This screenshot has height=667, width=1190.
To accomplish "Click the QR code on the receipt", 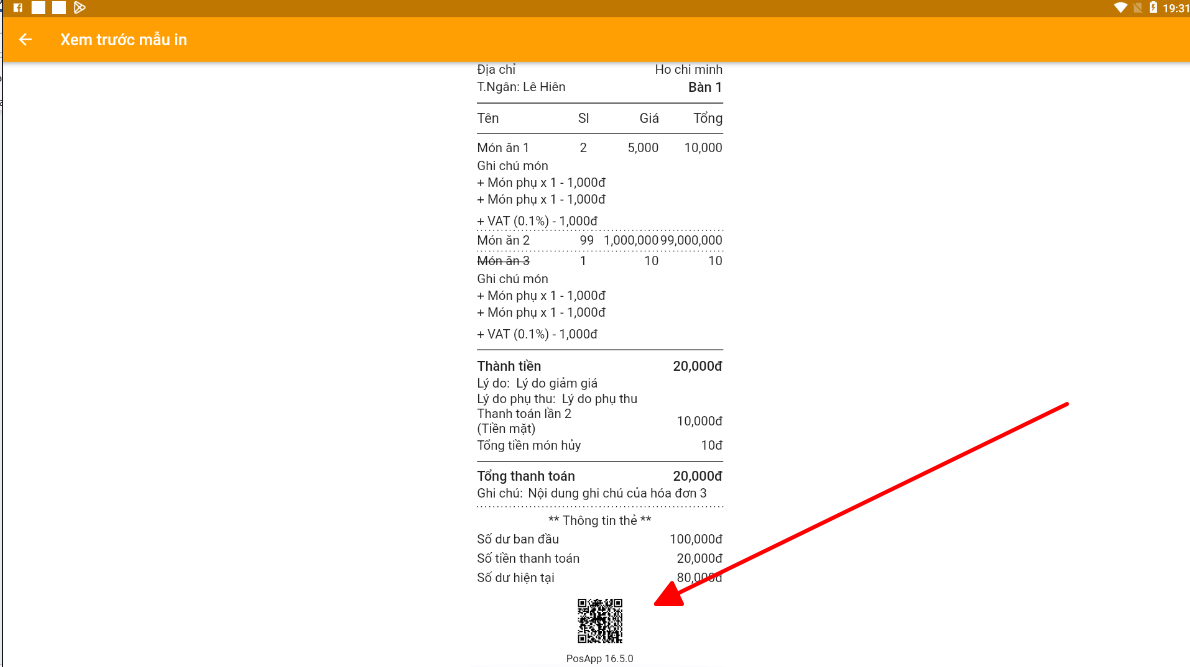I will [x=600, y=621].
